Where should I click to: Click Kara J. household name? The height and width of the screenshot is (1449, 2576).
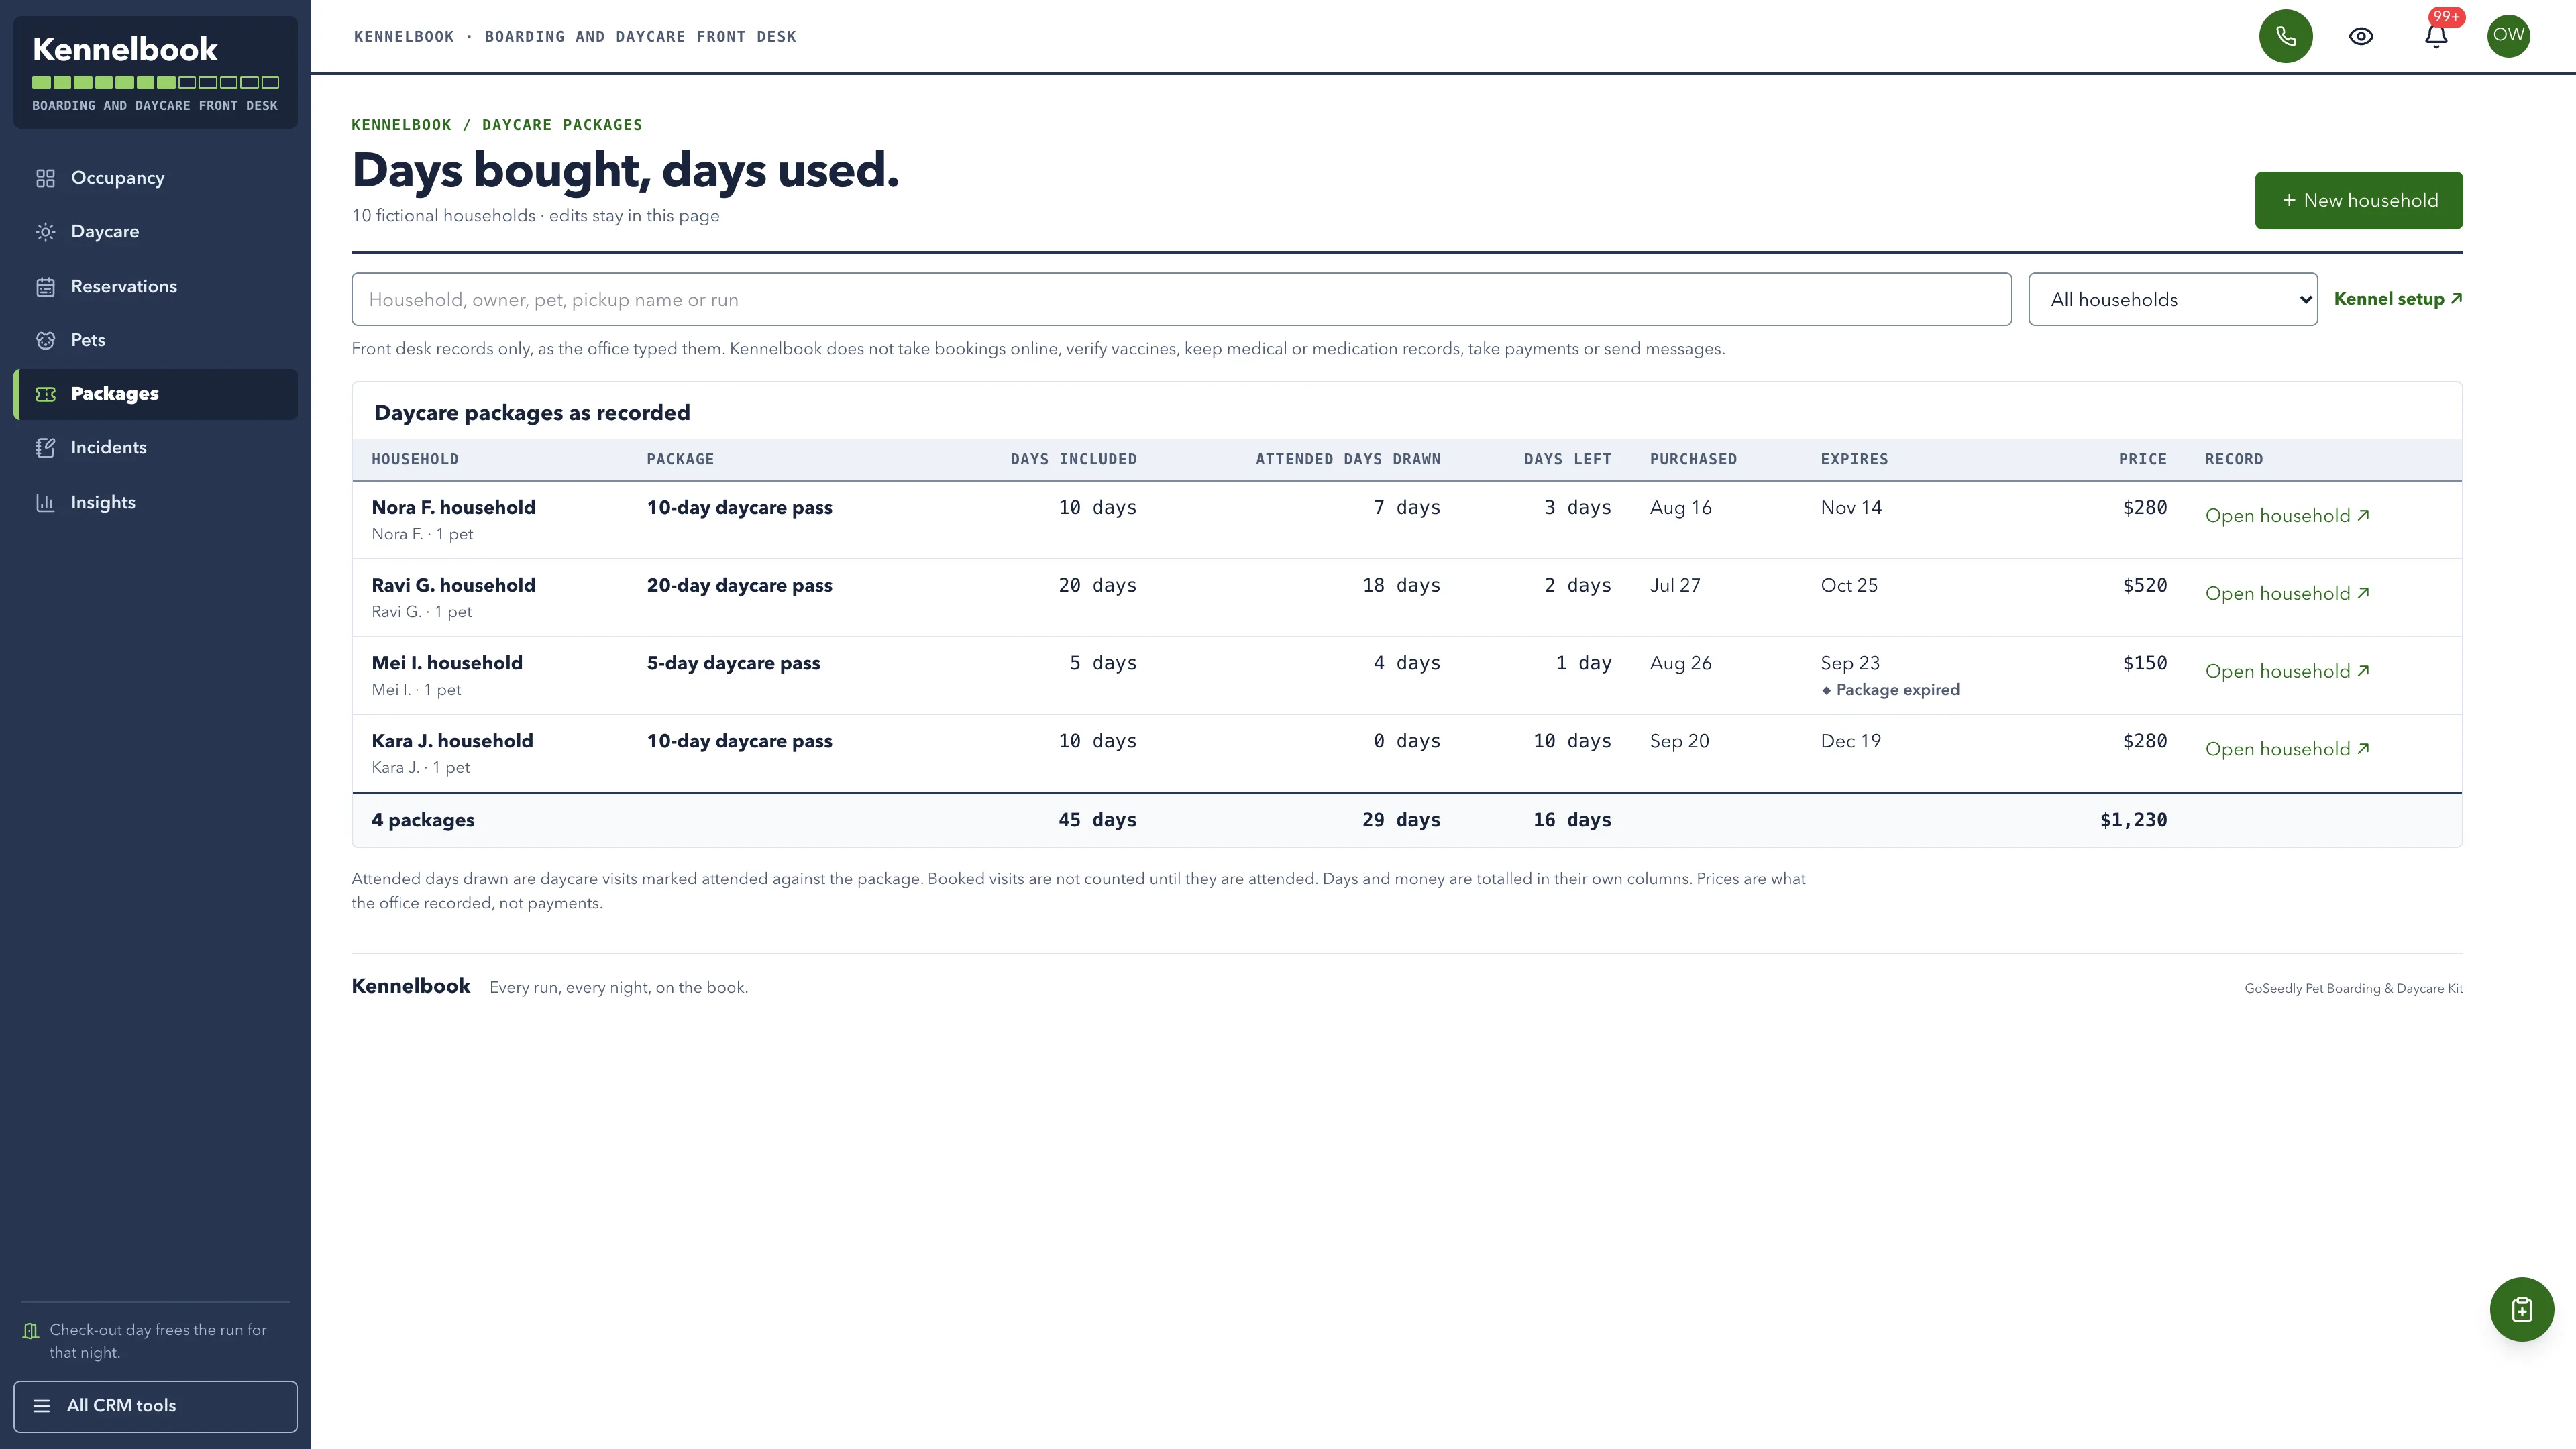452,741
